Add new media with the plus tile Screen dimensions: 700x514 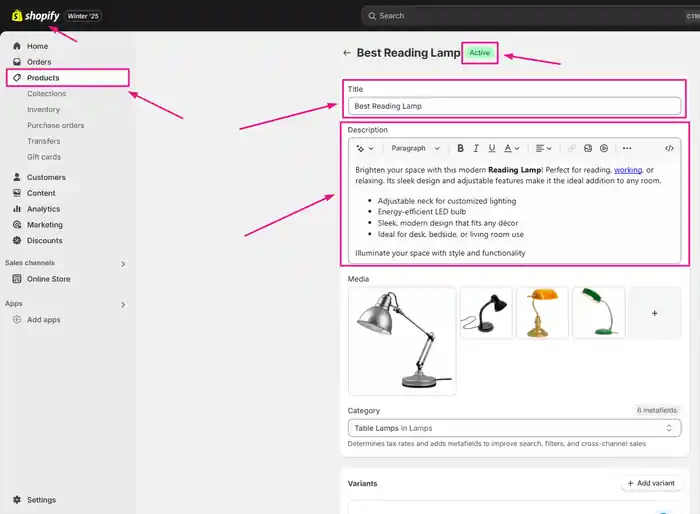pyautogui.click(x=654, y=313)
